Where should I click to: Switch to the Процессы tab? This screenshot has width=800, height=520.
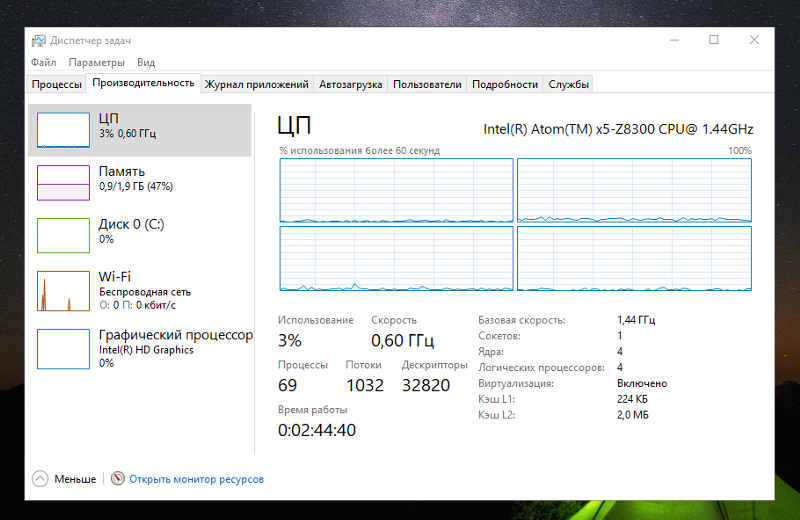pyautogui.click(x=57, y=84)
